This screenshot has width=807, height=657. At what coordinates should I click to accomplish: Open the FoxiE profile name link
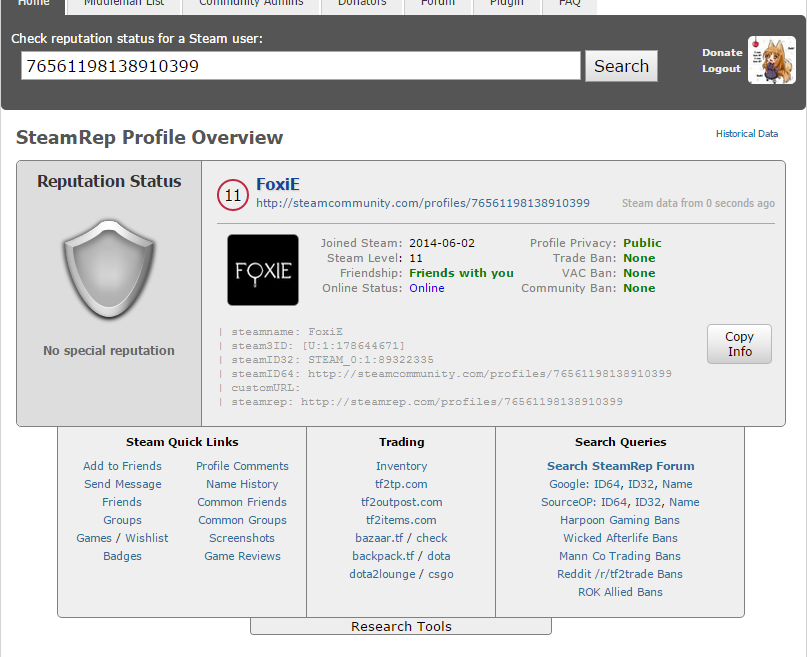click(x=278, y=184)
